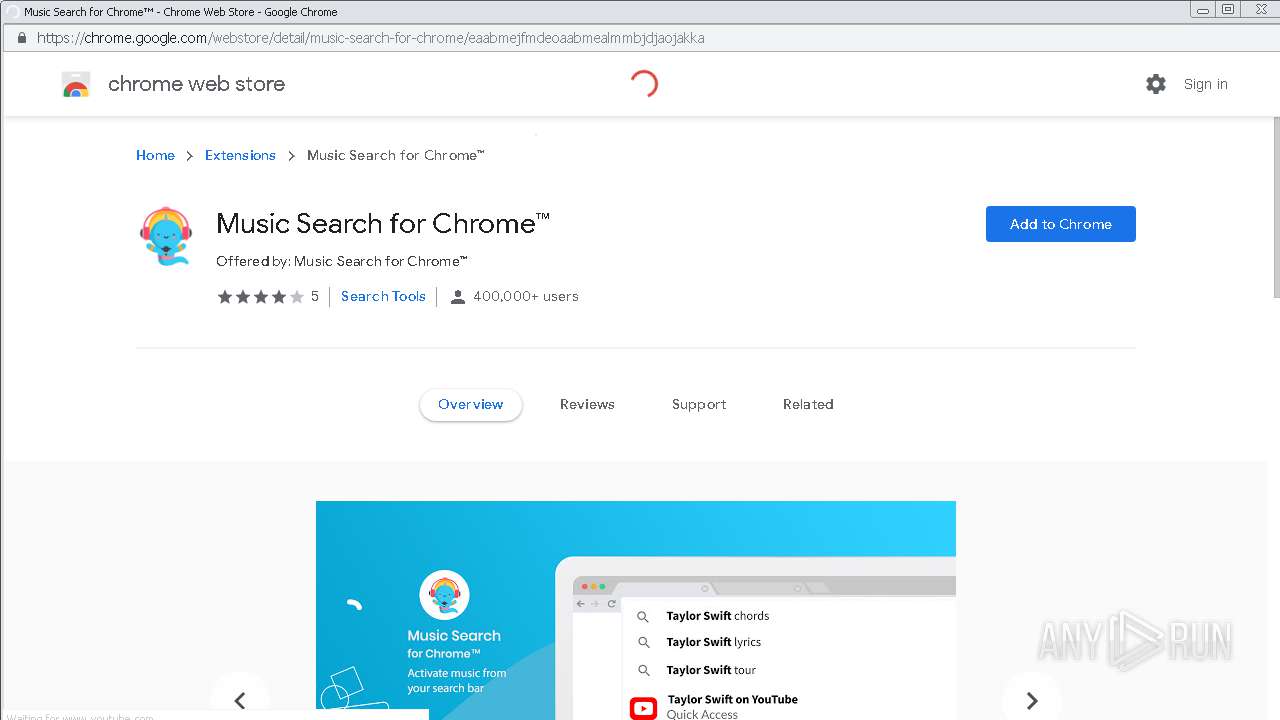Switch to the Related tab
1280x720 pixels.
808,405
